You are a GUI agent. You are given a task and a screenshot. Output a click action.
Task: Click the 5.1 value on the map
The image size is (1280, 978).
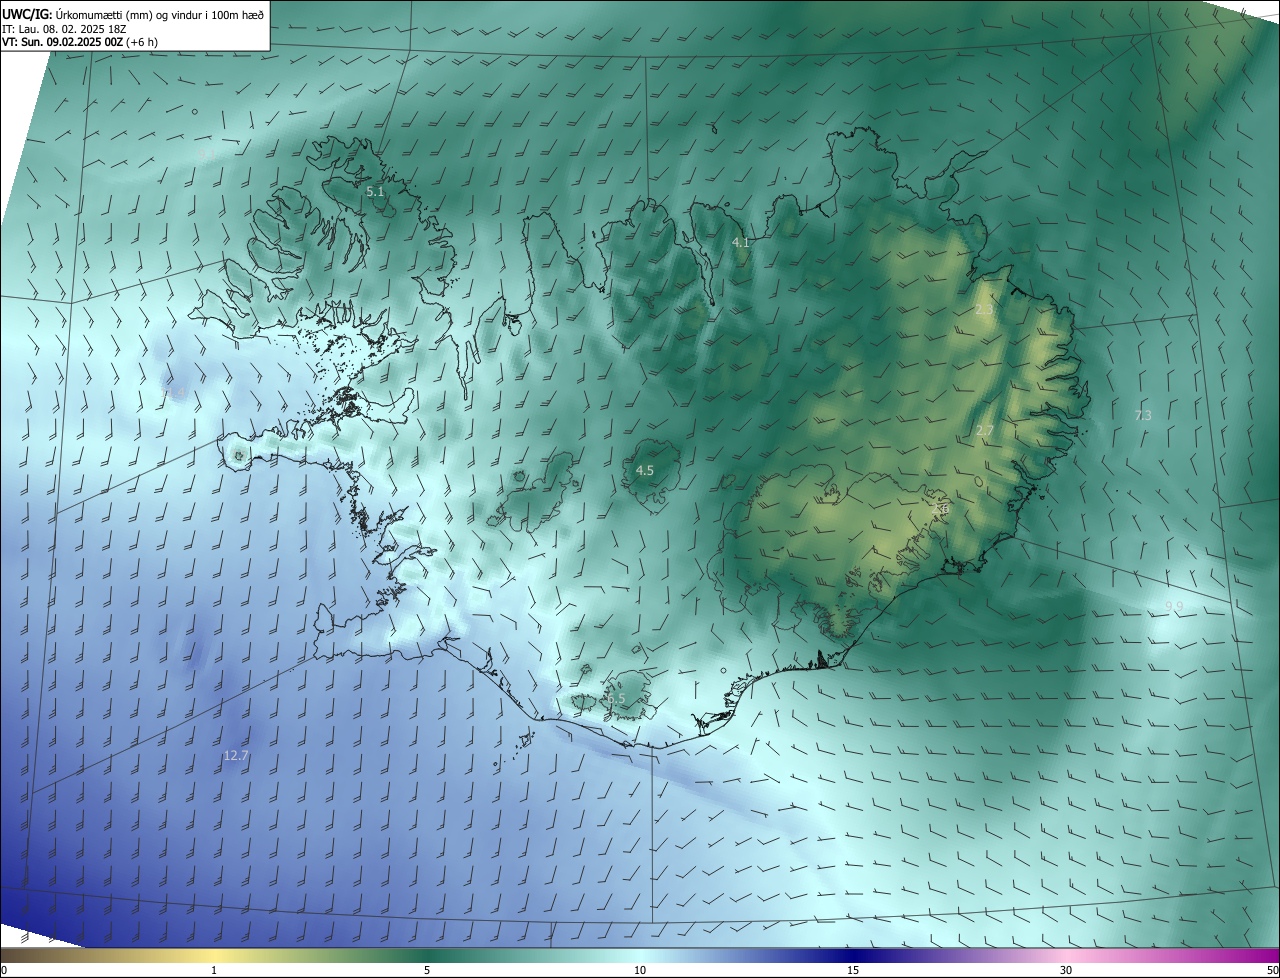coord(375,191)
